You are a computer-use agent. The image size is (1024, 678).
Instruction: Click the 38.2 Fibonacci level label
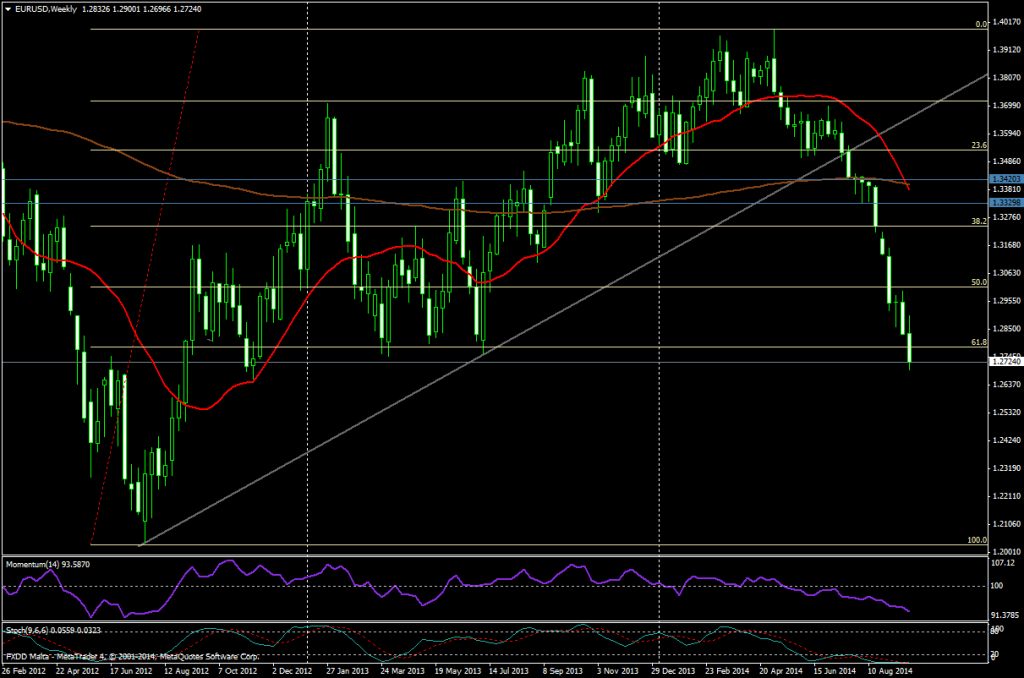point(980,221)
